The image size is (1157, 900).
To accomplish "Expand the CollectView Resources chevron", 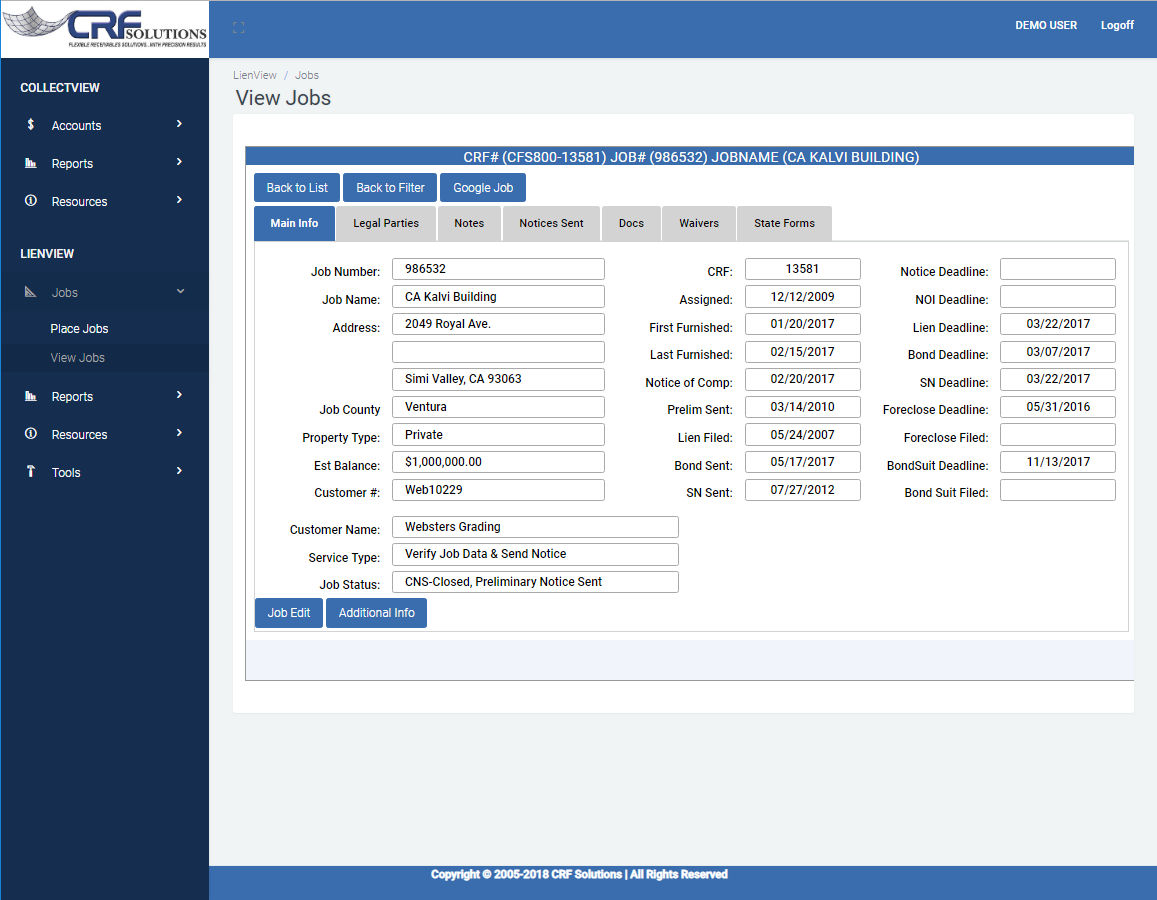I will [x=179, y=200].
